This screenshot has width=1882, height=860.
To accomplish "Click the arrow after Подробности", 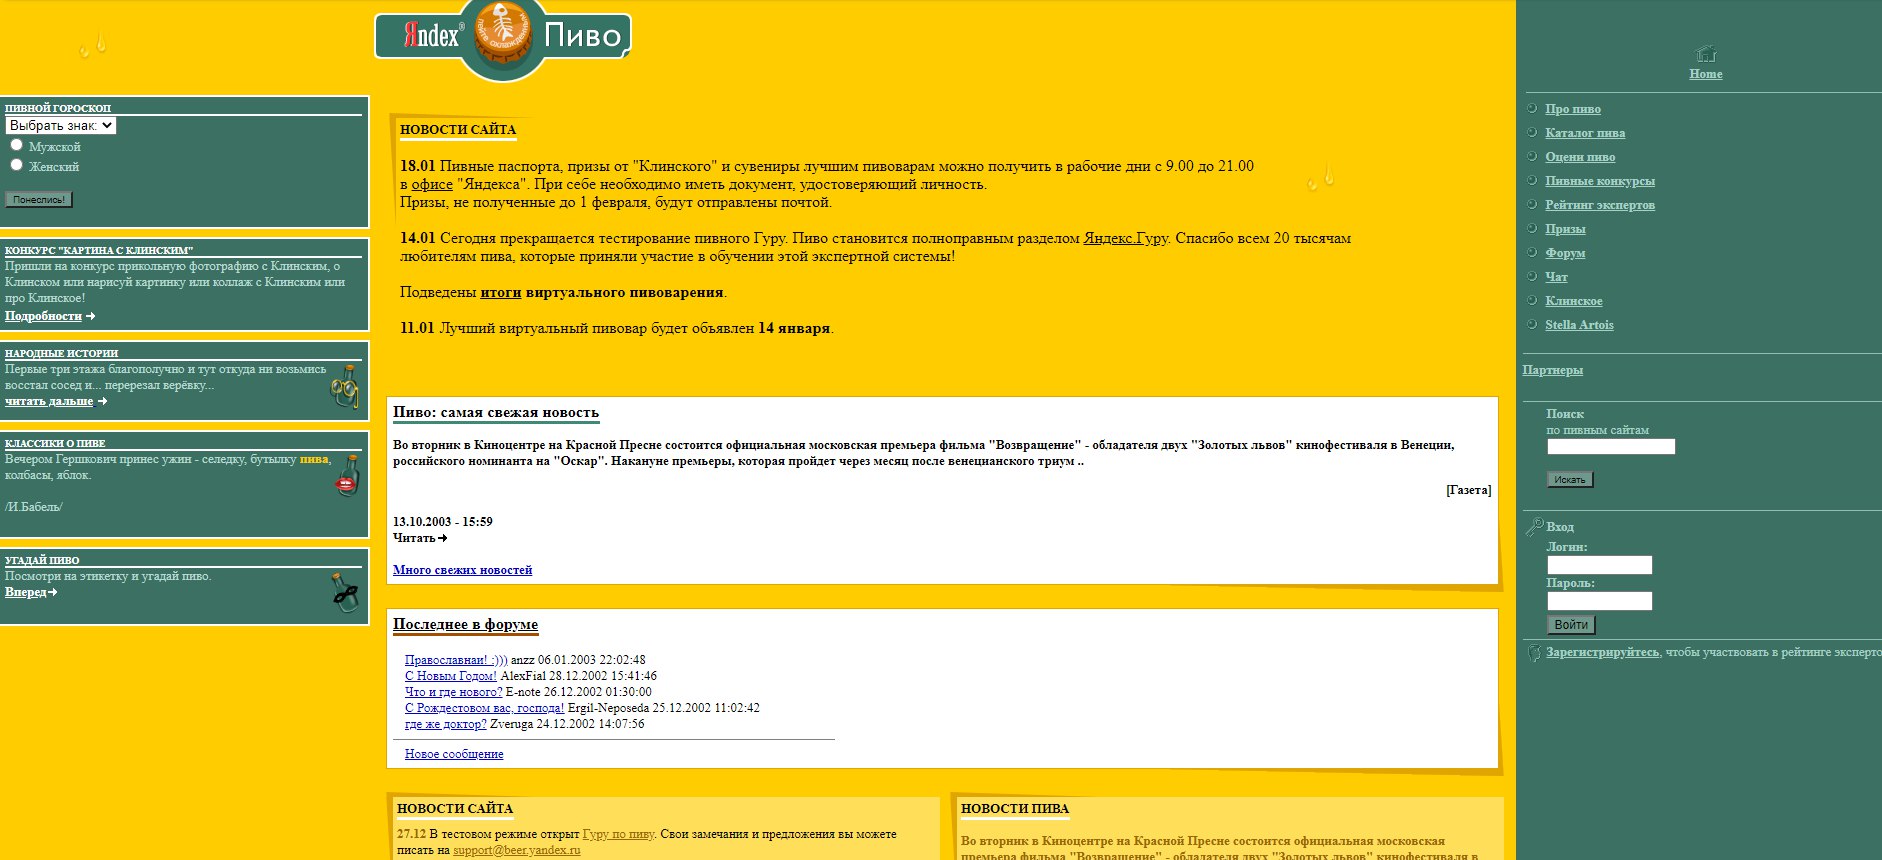I will coord(91,316).
